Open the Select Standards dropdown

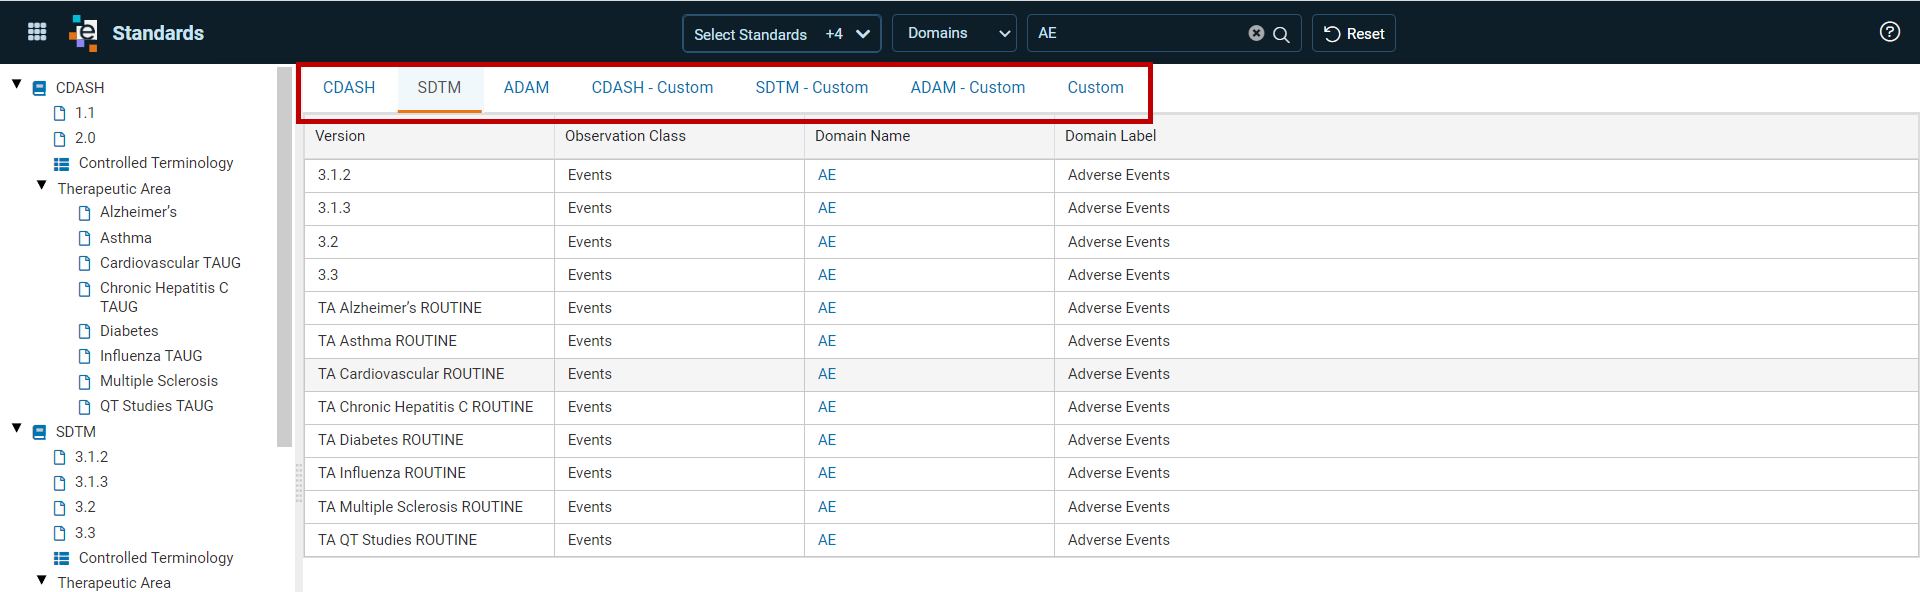[781, 33]
